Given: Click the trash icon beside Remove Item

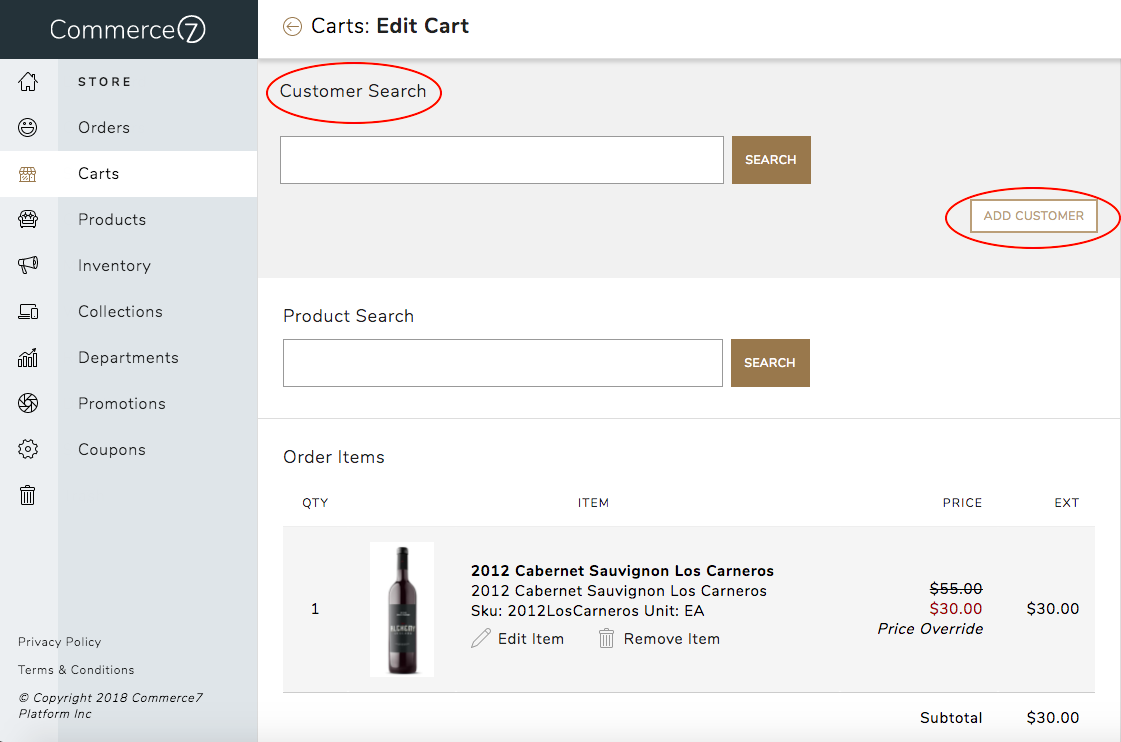Looking at the screenshot, I should pos(606,638).
